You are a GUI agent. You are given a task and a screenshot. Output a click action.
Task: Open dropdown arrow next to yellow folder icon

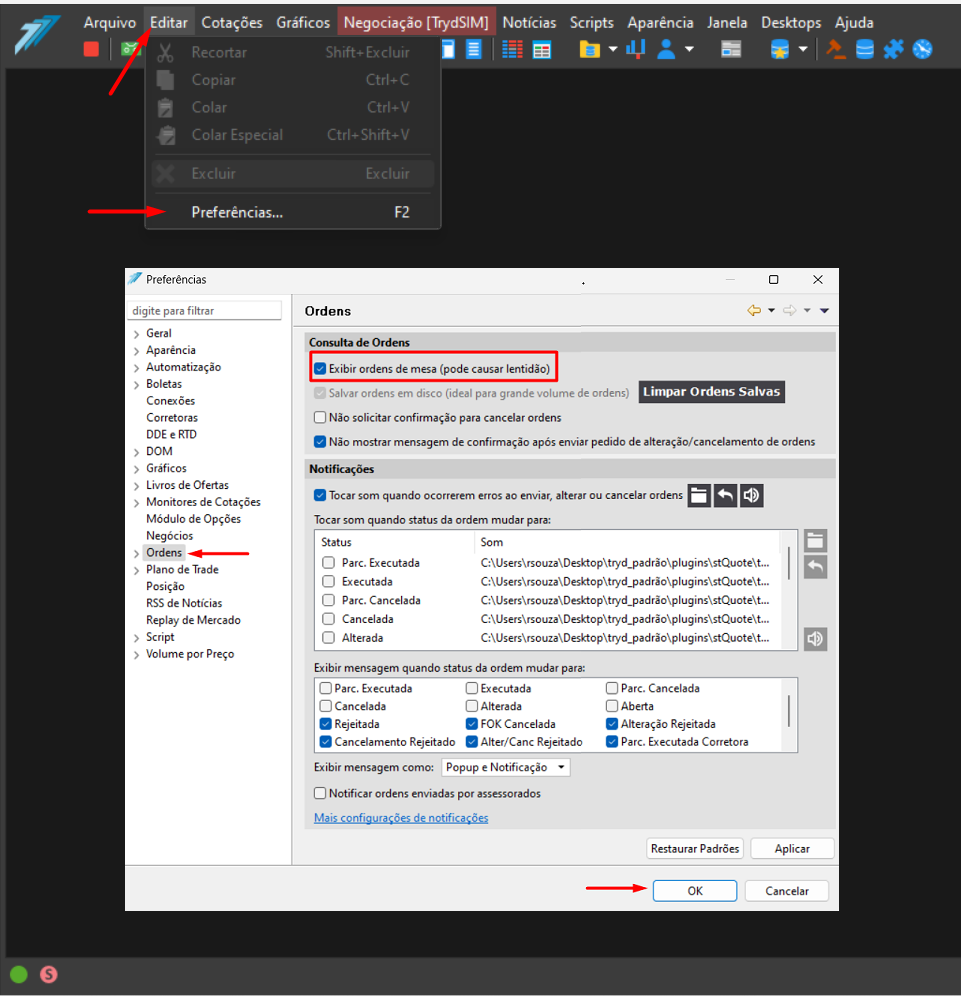[x=613, y=49]
